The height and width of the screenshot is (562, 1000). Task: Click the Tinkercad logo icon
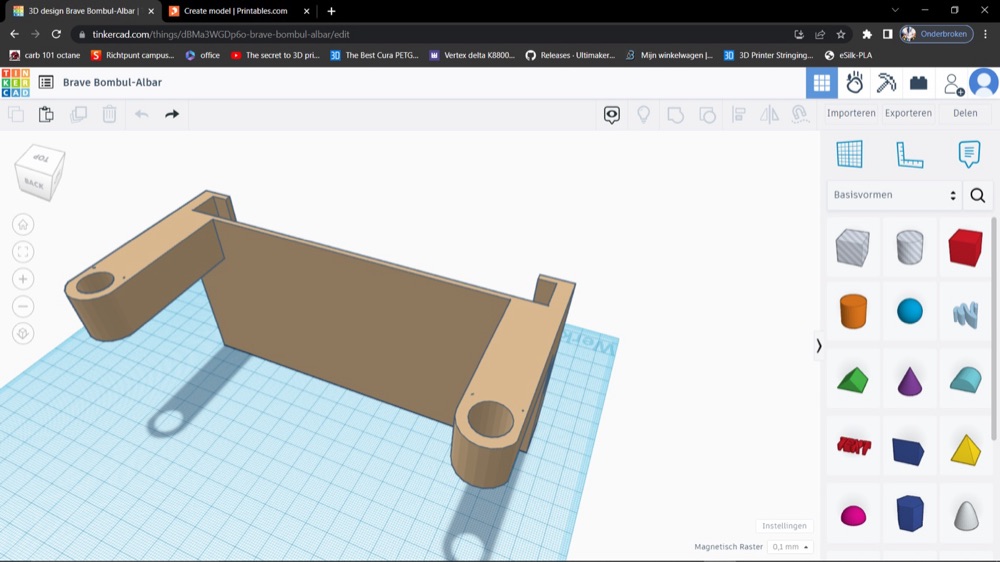(x=15, y=83)
